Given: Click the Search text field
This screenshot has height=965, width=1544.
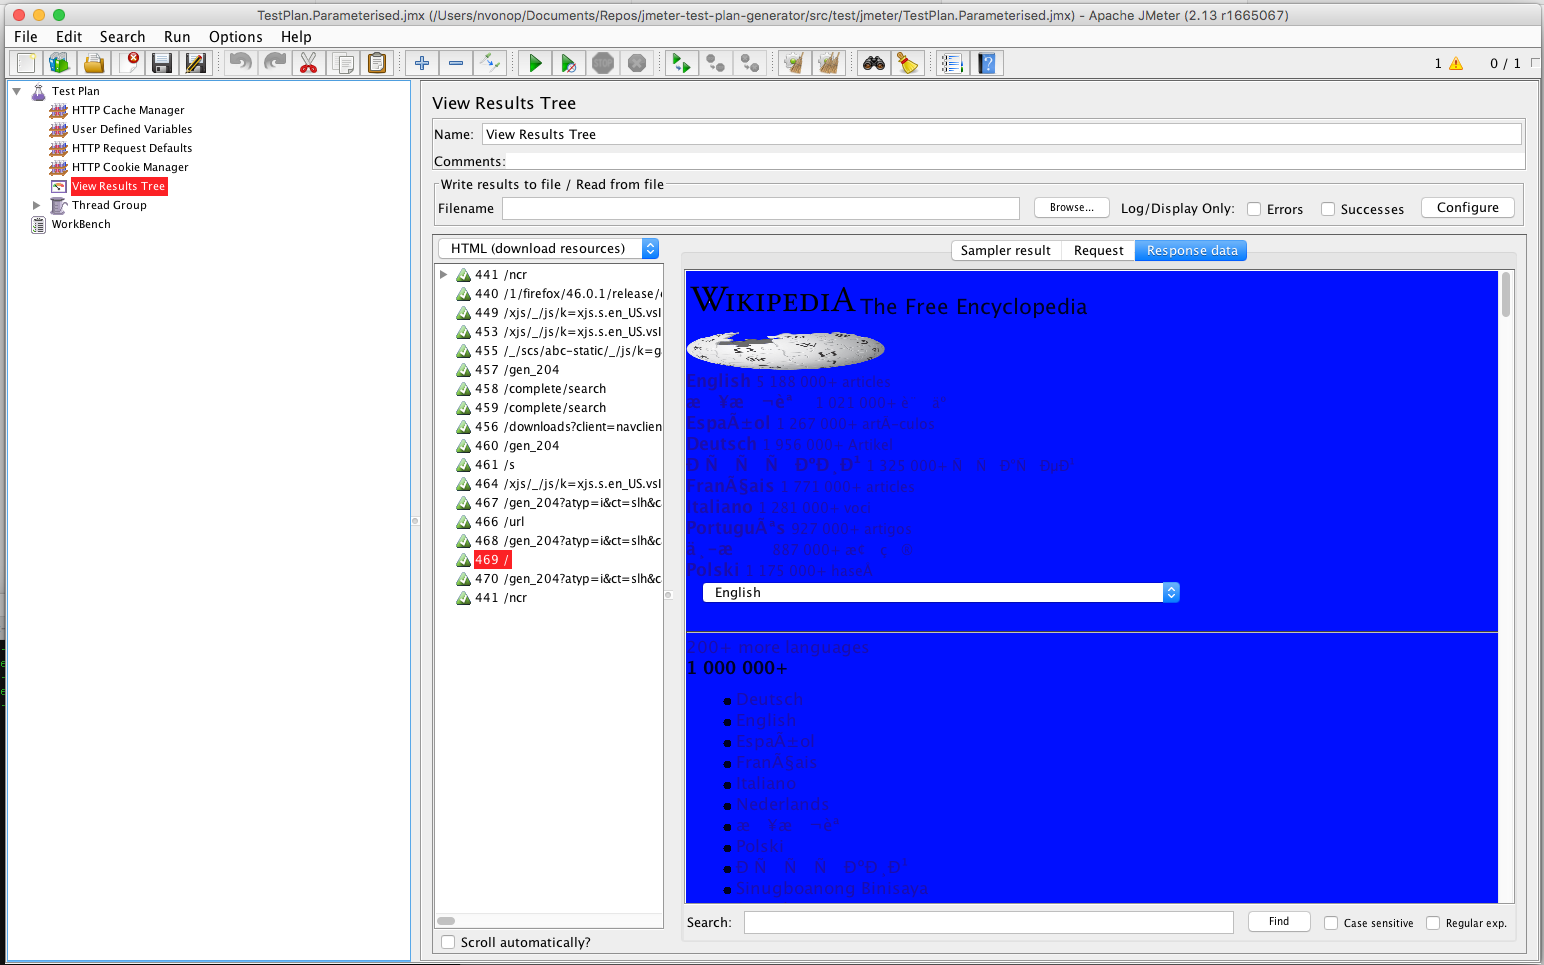Looking at the screenshot, I should (x=989, y=922).
